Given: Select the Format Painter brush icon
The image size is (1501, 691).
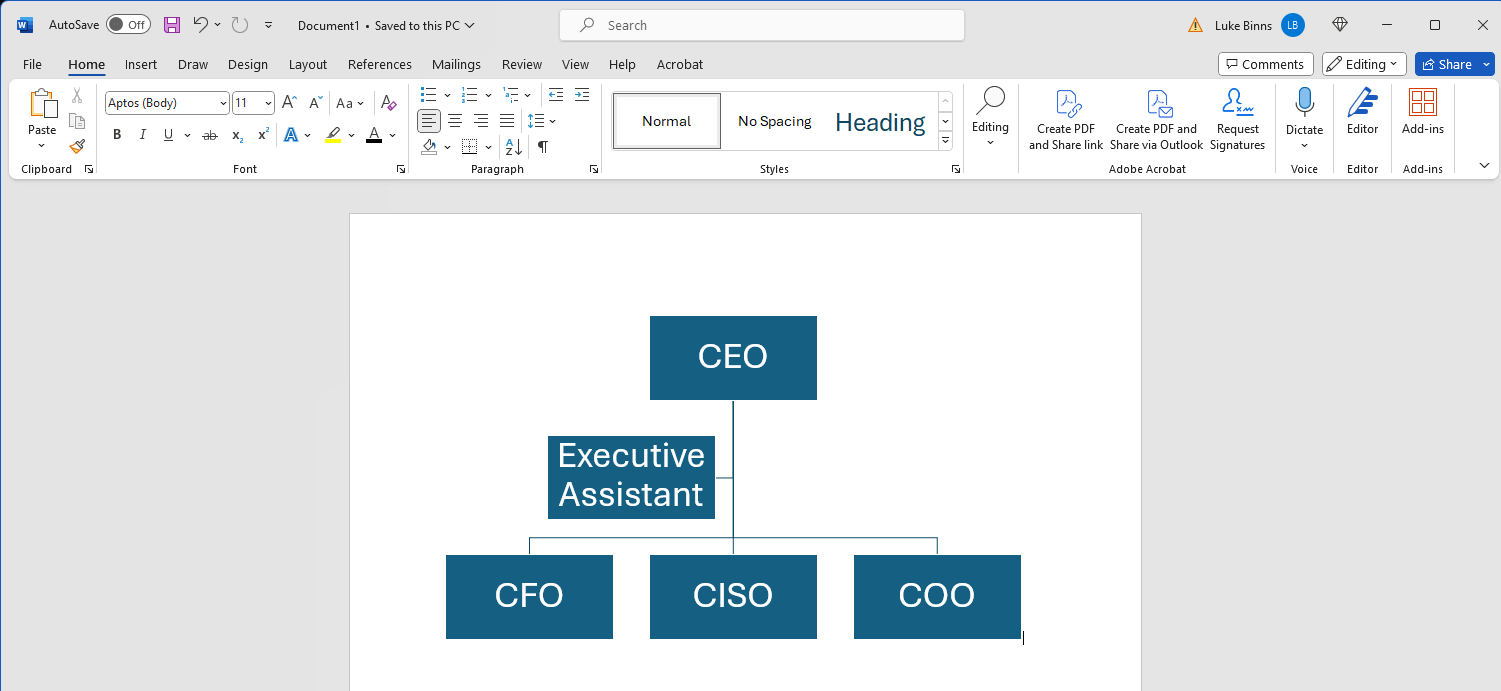Looking at the screenshot, I should point(77,146).
